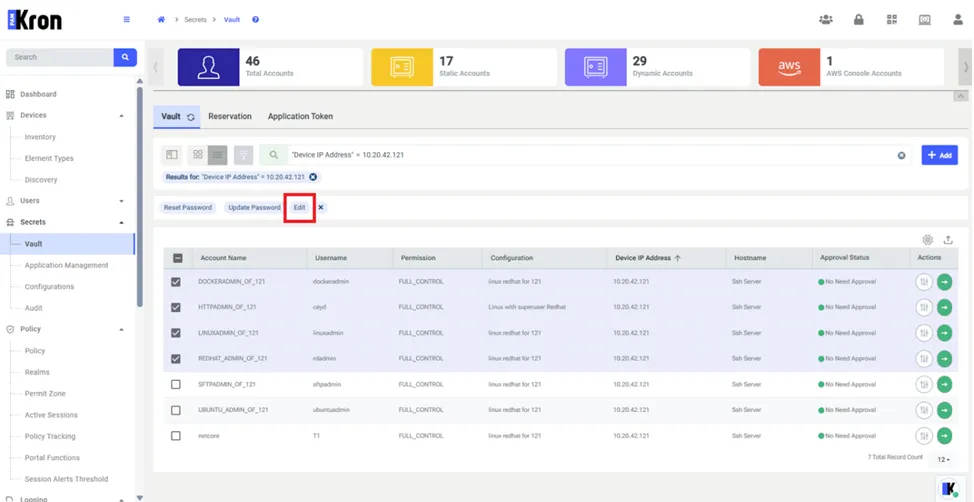Clear the search query with the x icon

click(x=901, y=155)
